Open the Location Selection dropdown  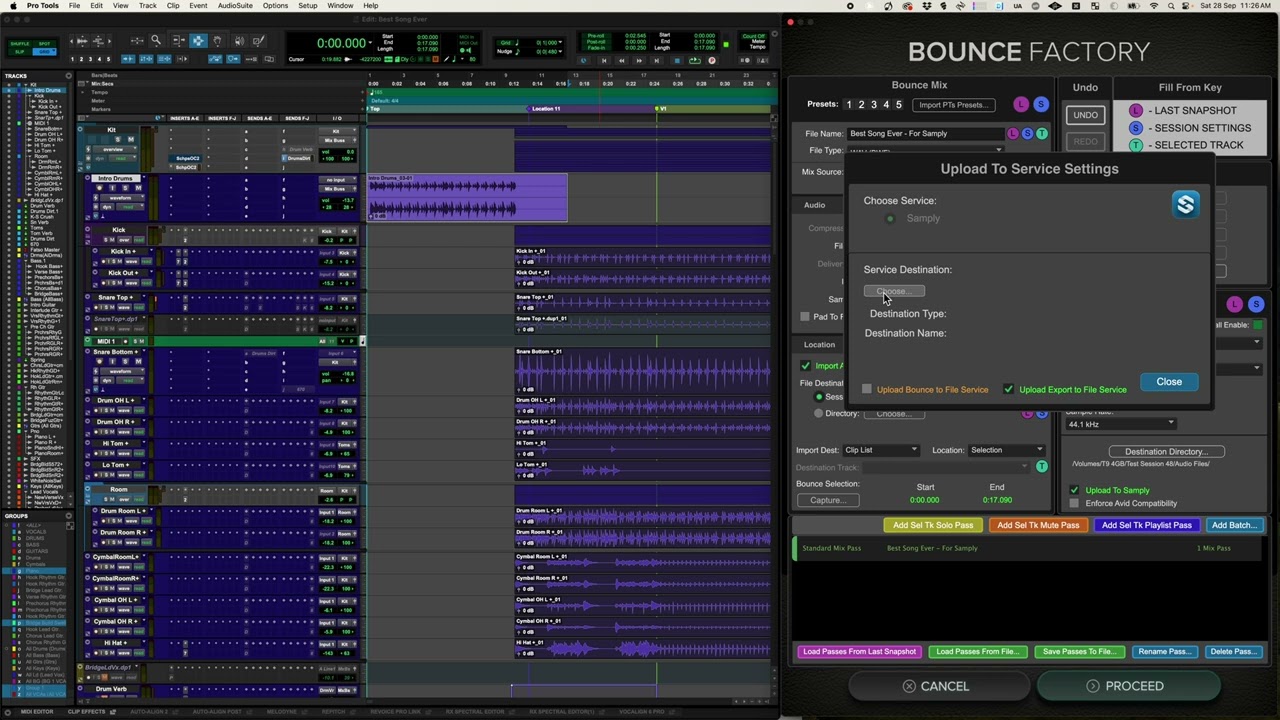tap(1007, 450)
